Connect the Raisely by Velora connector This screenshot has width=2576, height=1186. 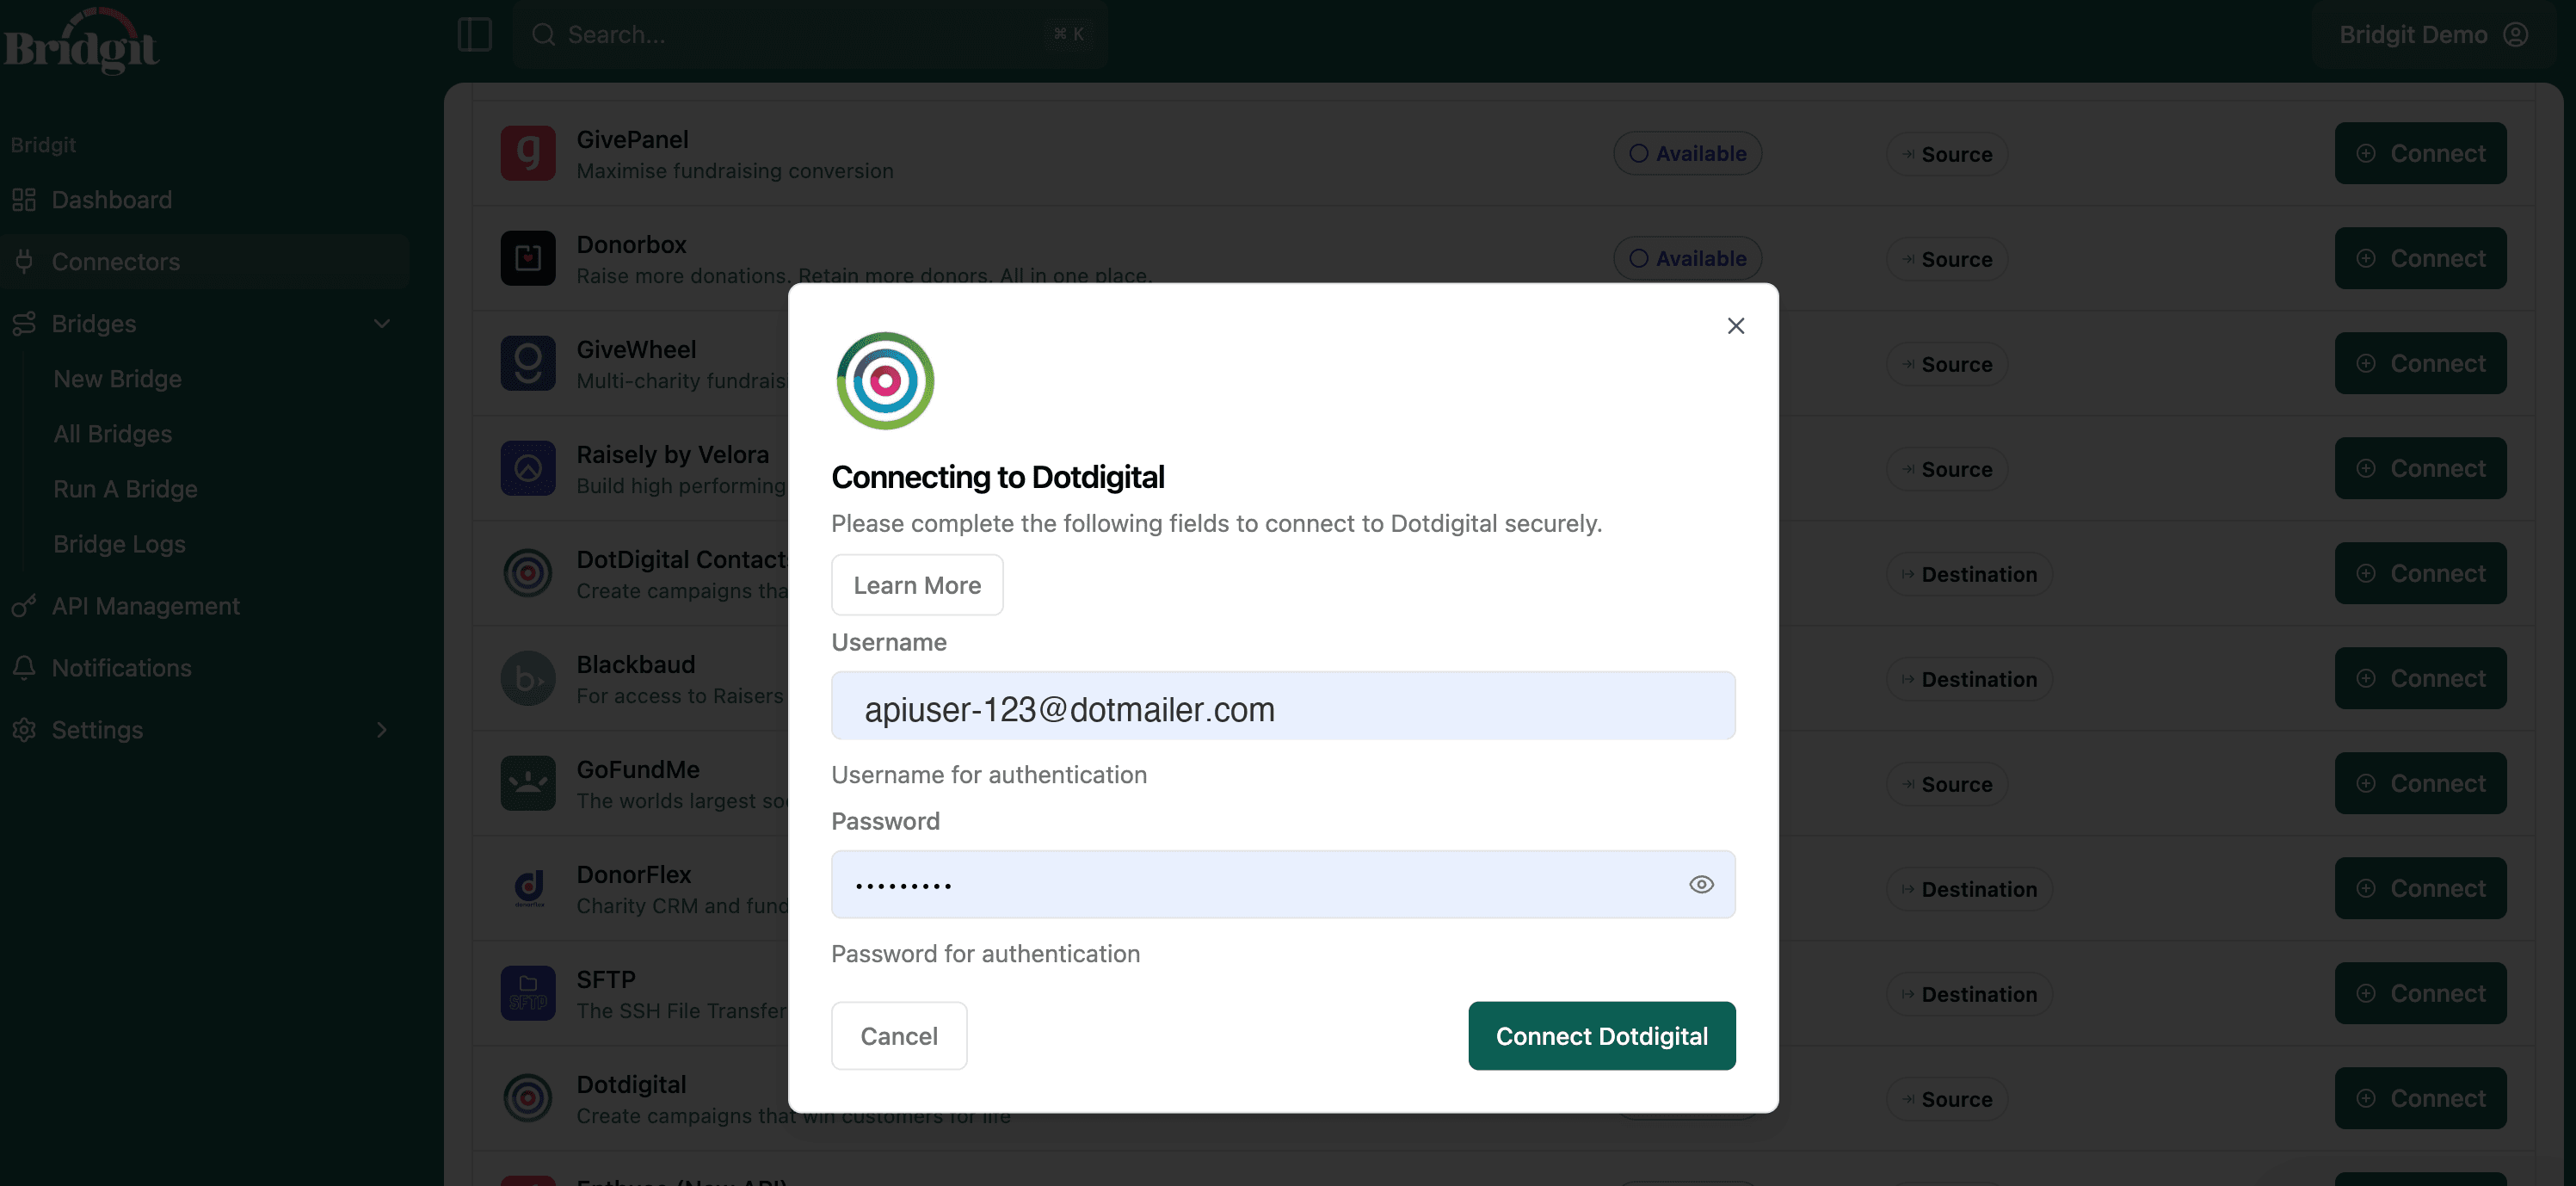2419,468
